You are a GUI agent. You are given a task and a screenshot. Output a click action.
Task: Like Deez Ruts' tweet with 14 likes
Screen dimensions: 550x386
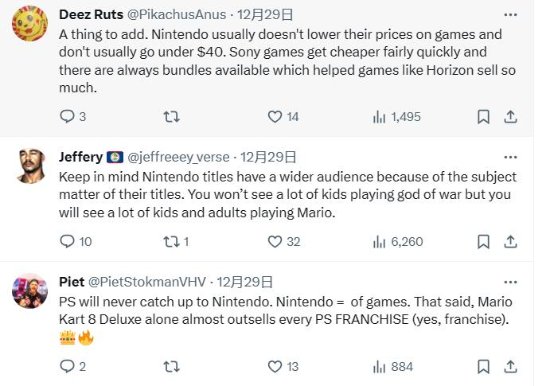pos(283,117)
